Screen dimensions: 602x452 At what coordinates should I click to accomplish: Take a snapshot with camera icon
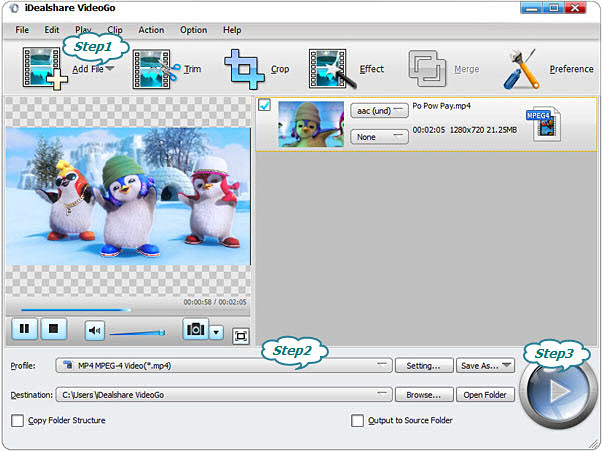pyautogui.click(x=195, y=329)
